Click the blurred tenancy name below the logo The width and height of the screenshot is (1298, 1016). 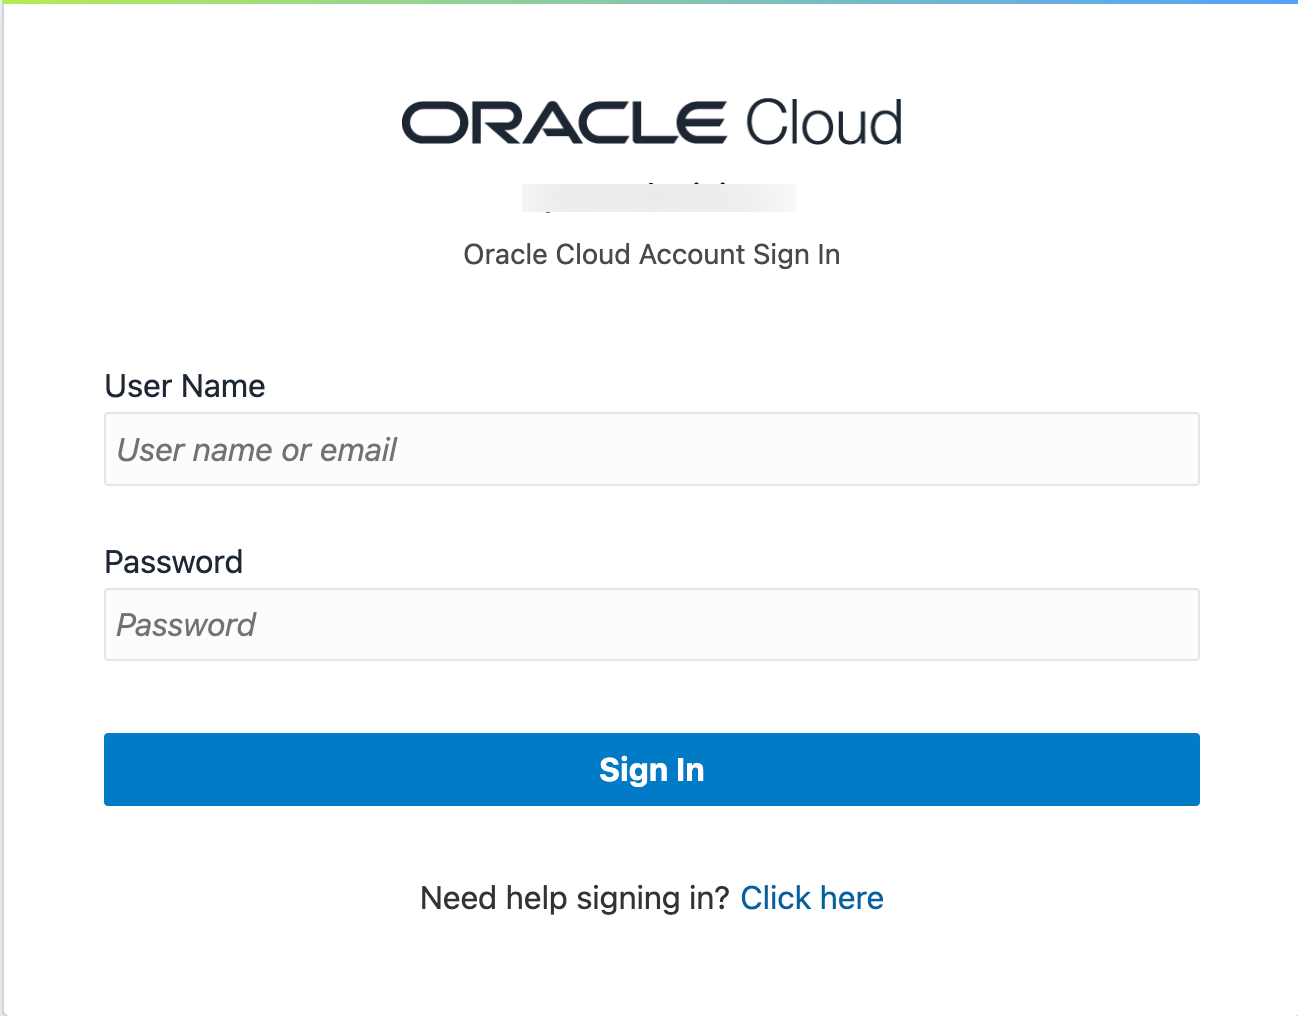click(658, 197)
